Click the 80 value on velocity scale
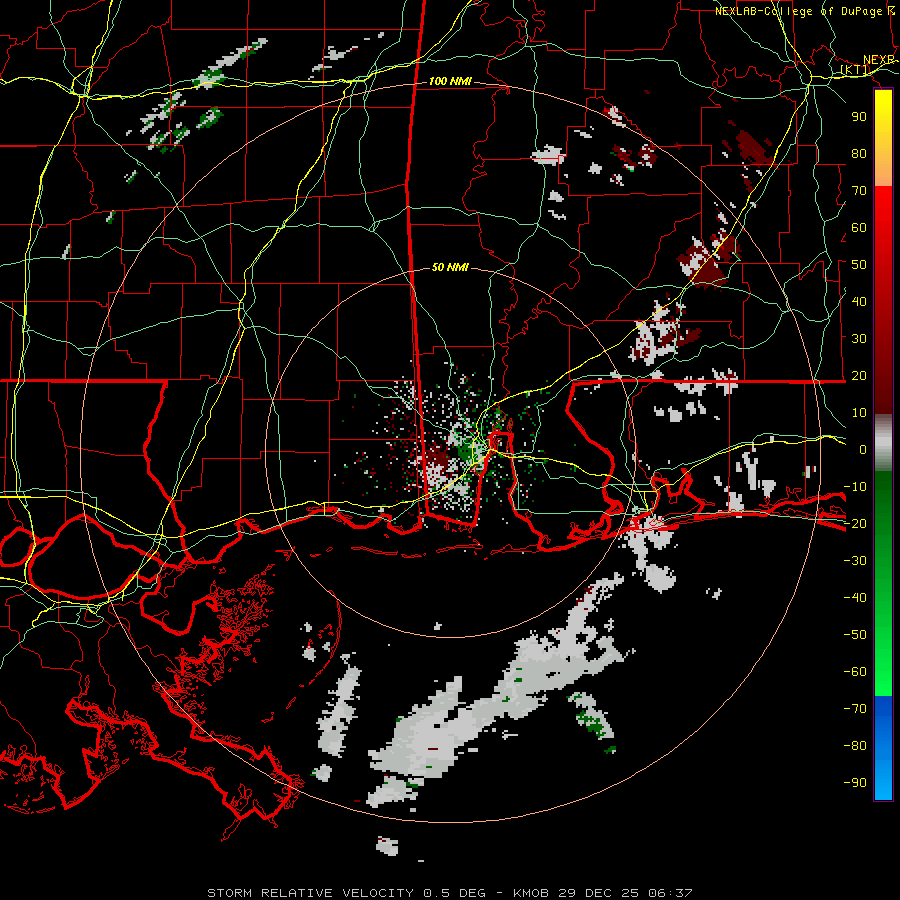Viewport: 900px width, 900px height. click(859, 154)
